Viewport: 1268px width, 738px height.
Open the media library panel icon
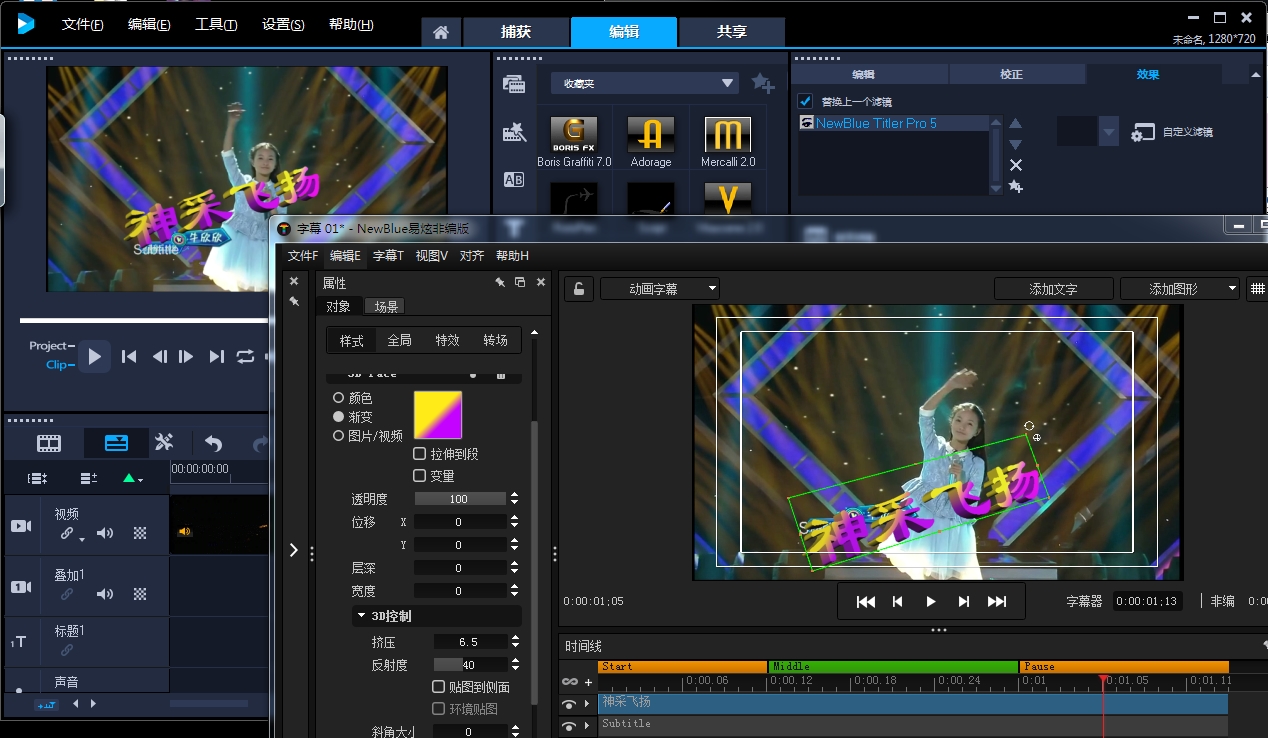(514, 85)
